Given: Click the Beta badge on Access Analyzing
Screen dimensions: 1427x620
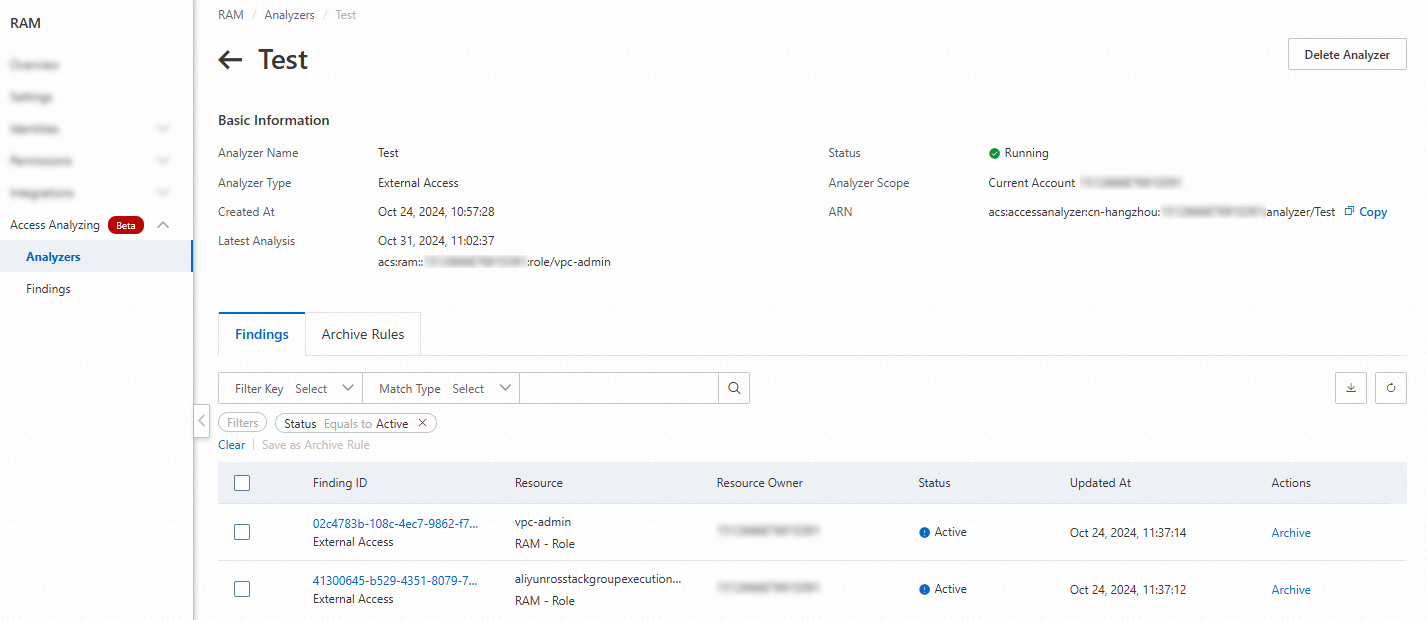Looking at the screenshot, I should click(125, 225).
